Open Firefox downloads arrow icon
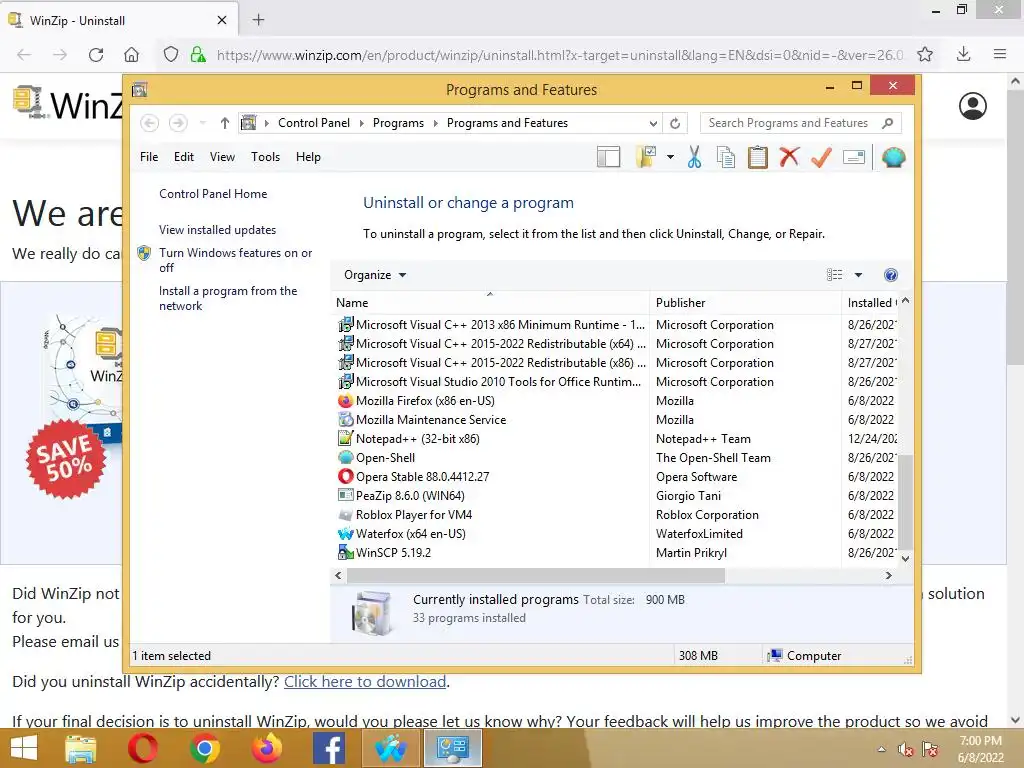Image resolution: width=1024 pixels, height=768 pixels. pyautogui.click(x=963, y=54)
